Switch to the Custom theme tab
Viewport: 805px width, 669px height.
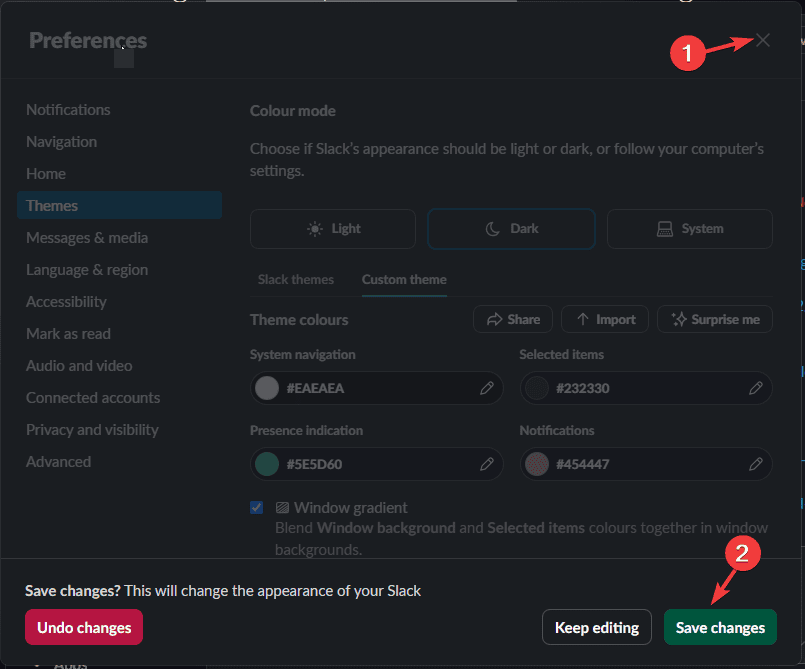click(x=404, y=280)
